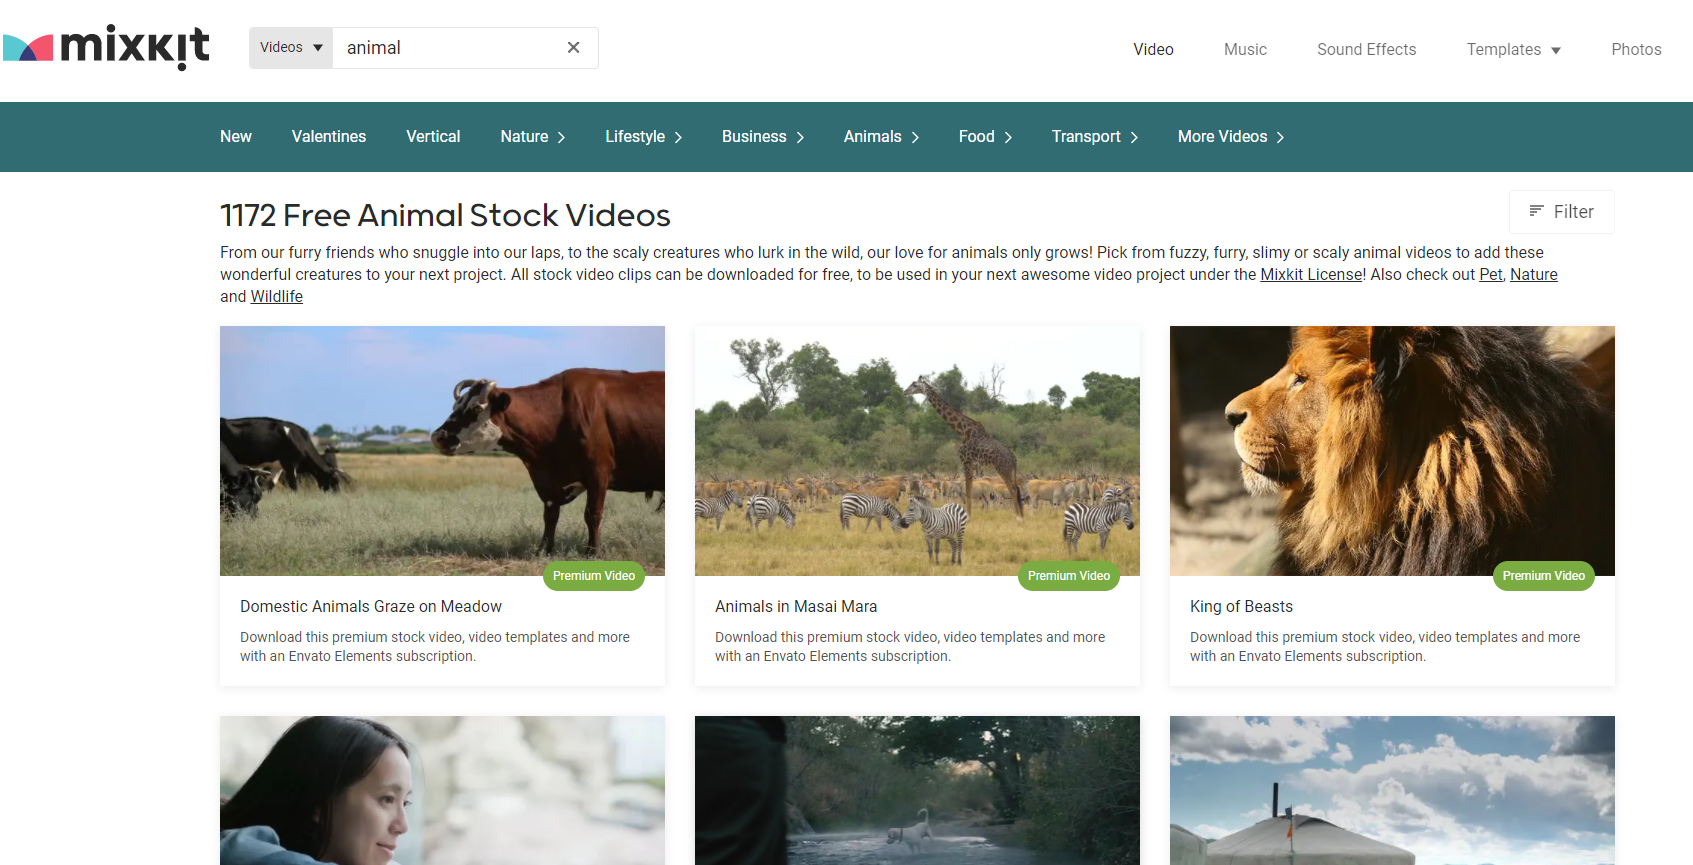Viewport: 1693px width, 865px height.
Task: Expand the More Videos menu
Action: (x=1231, y=137)
